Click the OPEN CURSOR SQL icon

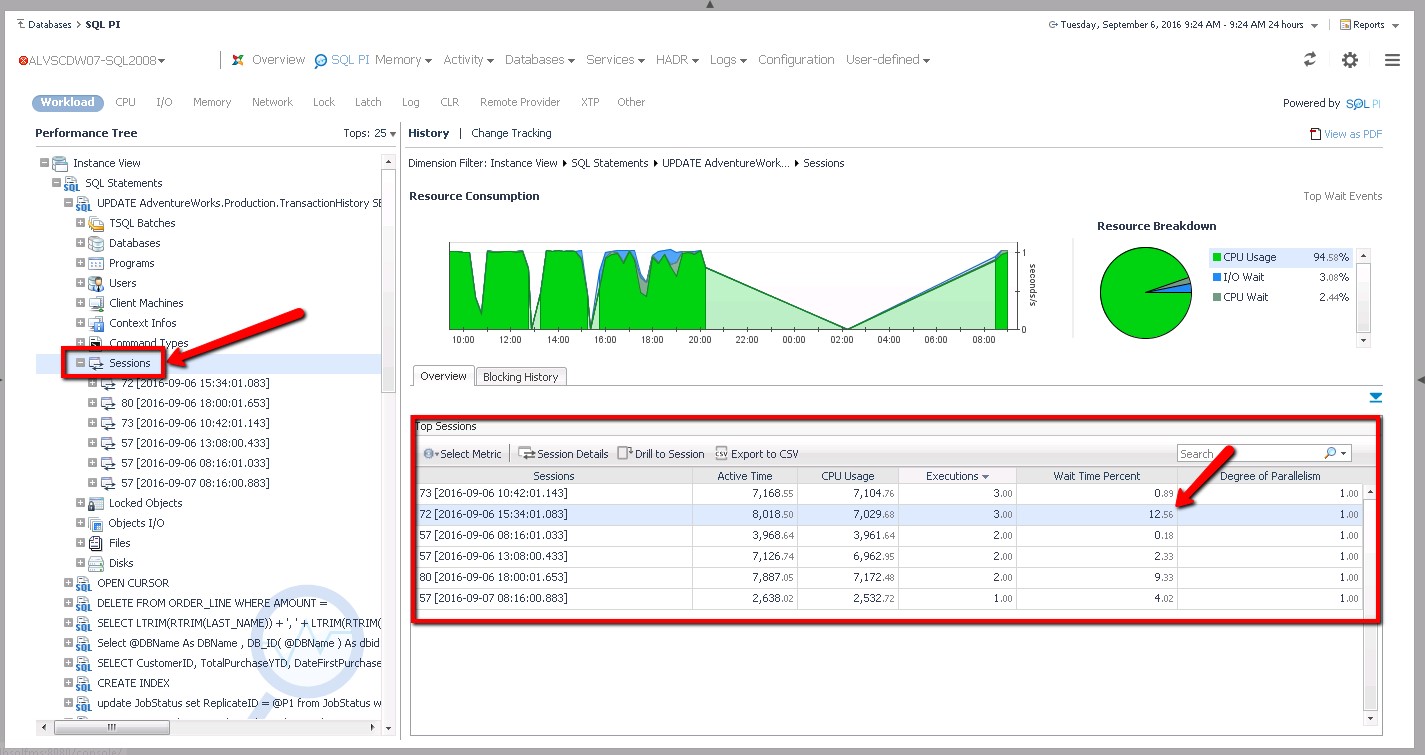coord(84,583)
